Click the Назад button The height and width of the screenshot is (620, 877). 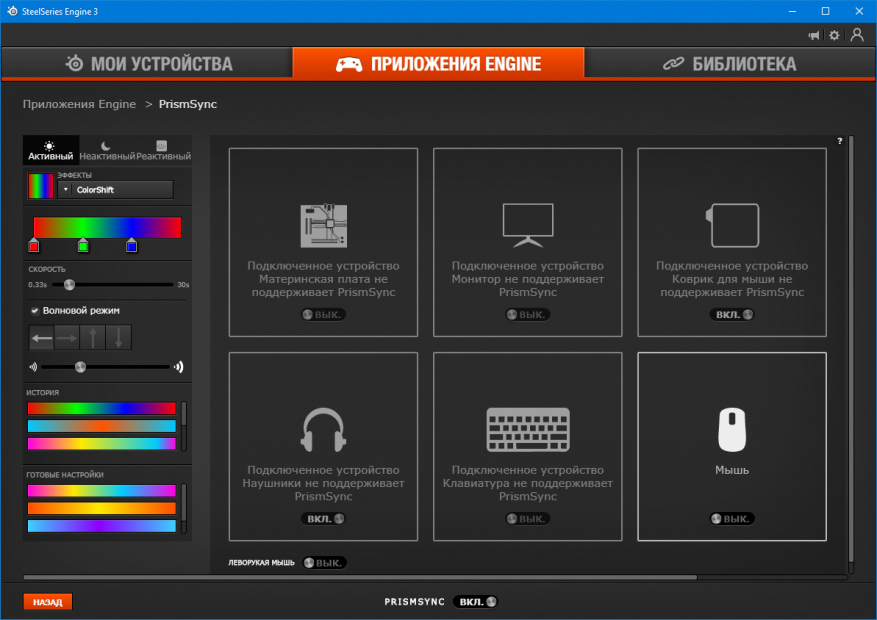pos(48,602)
